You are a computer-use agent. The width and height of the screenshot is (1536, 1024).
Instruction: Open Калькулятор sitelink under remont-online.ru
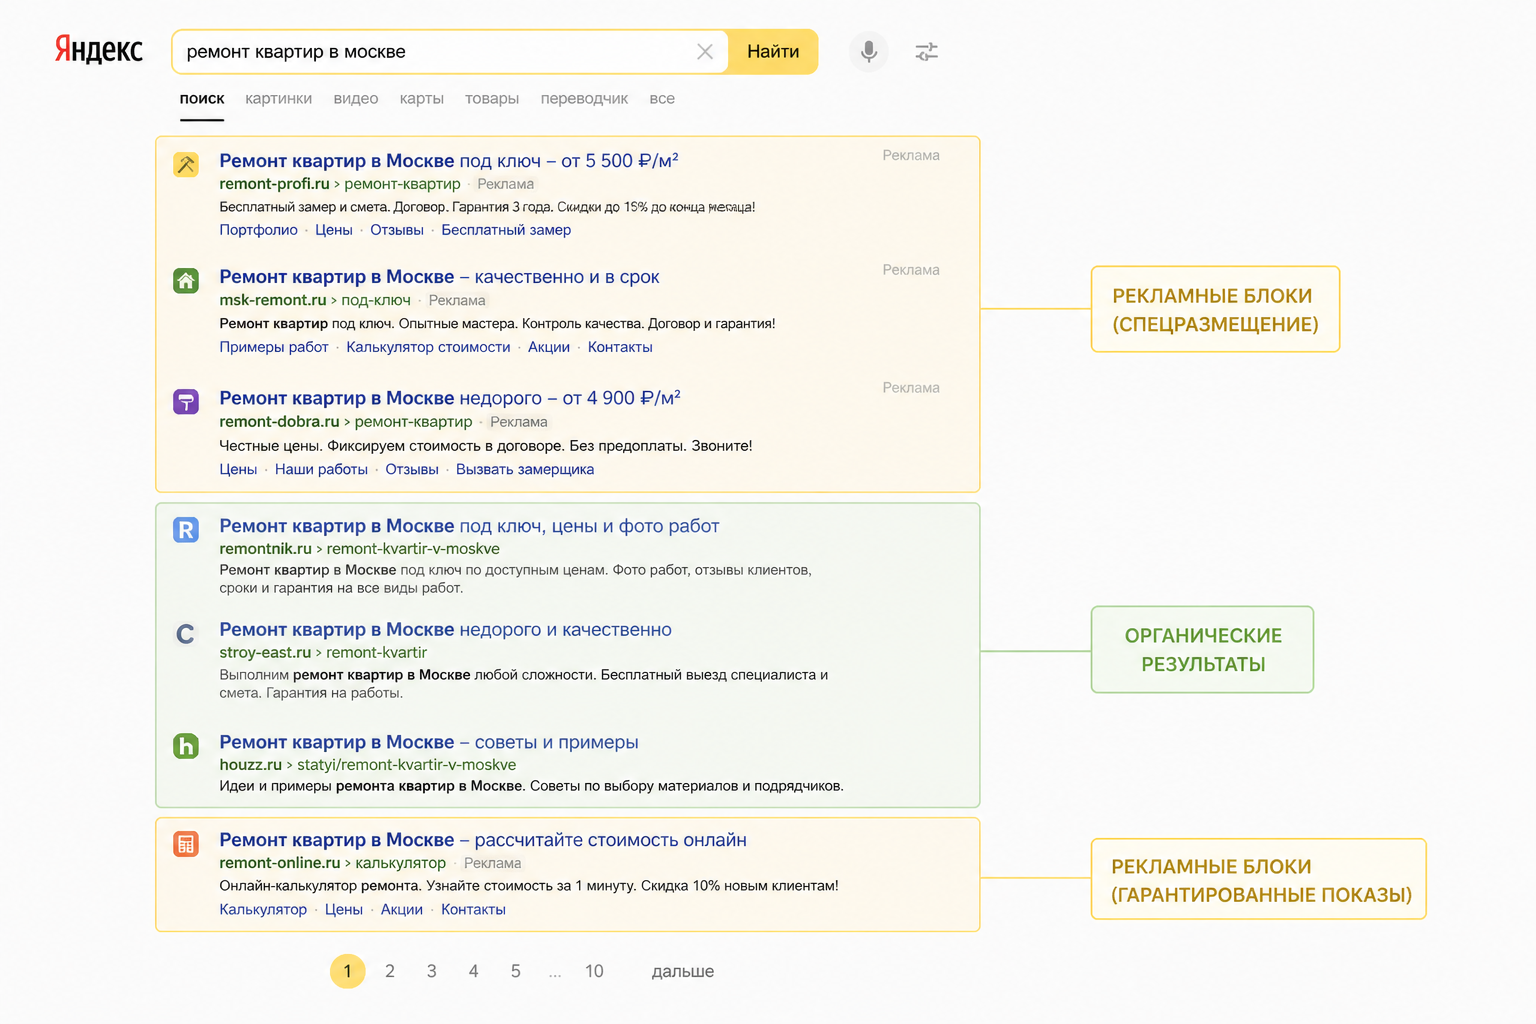263,909
